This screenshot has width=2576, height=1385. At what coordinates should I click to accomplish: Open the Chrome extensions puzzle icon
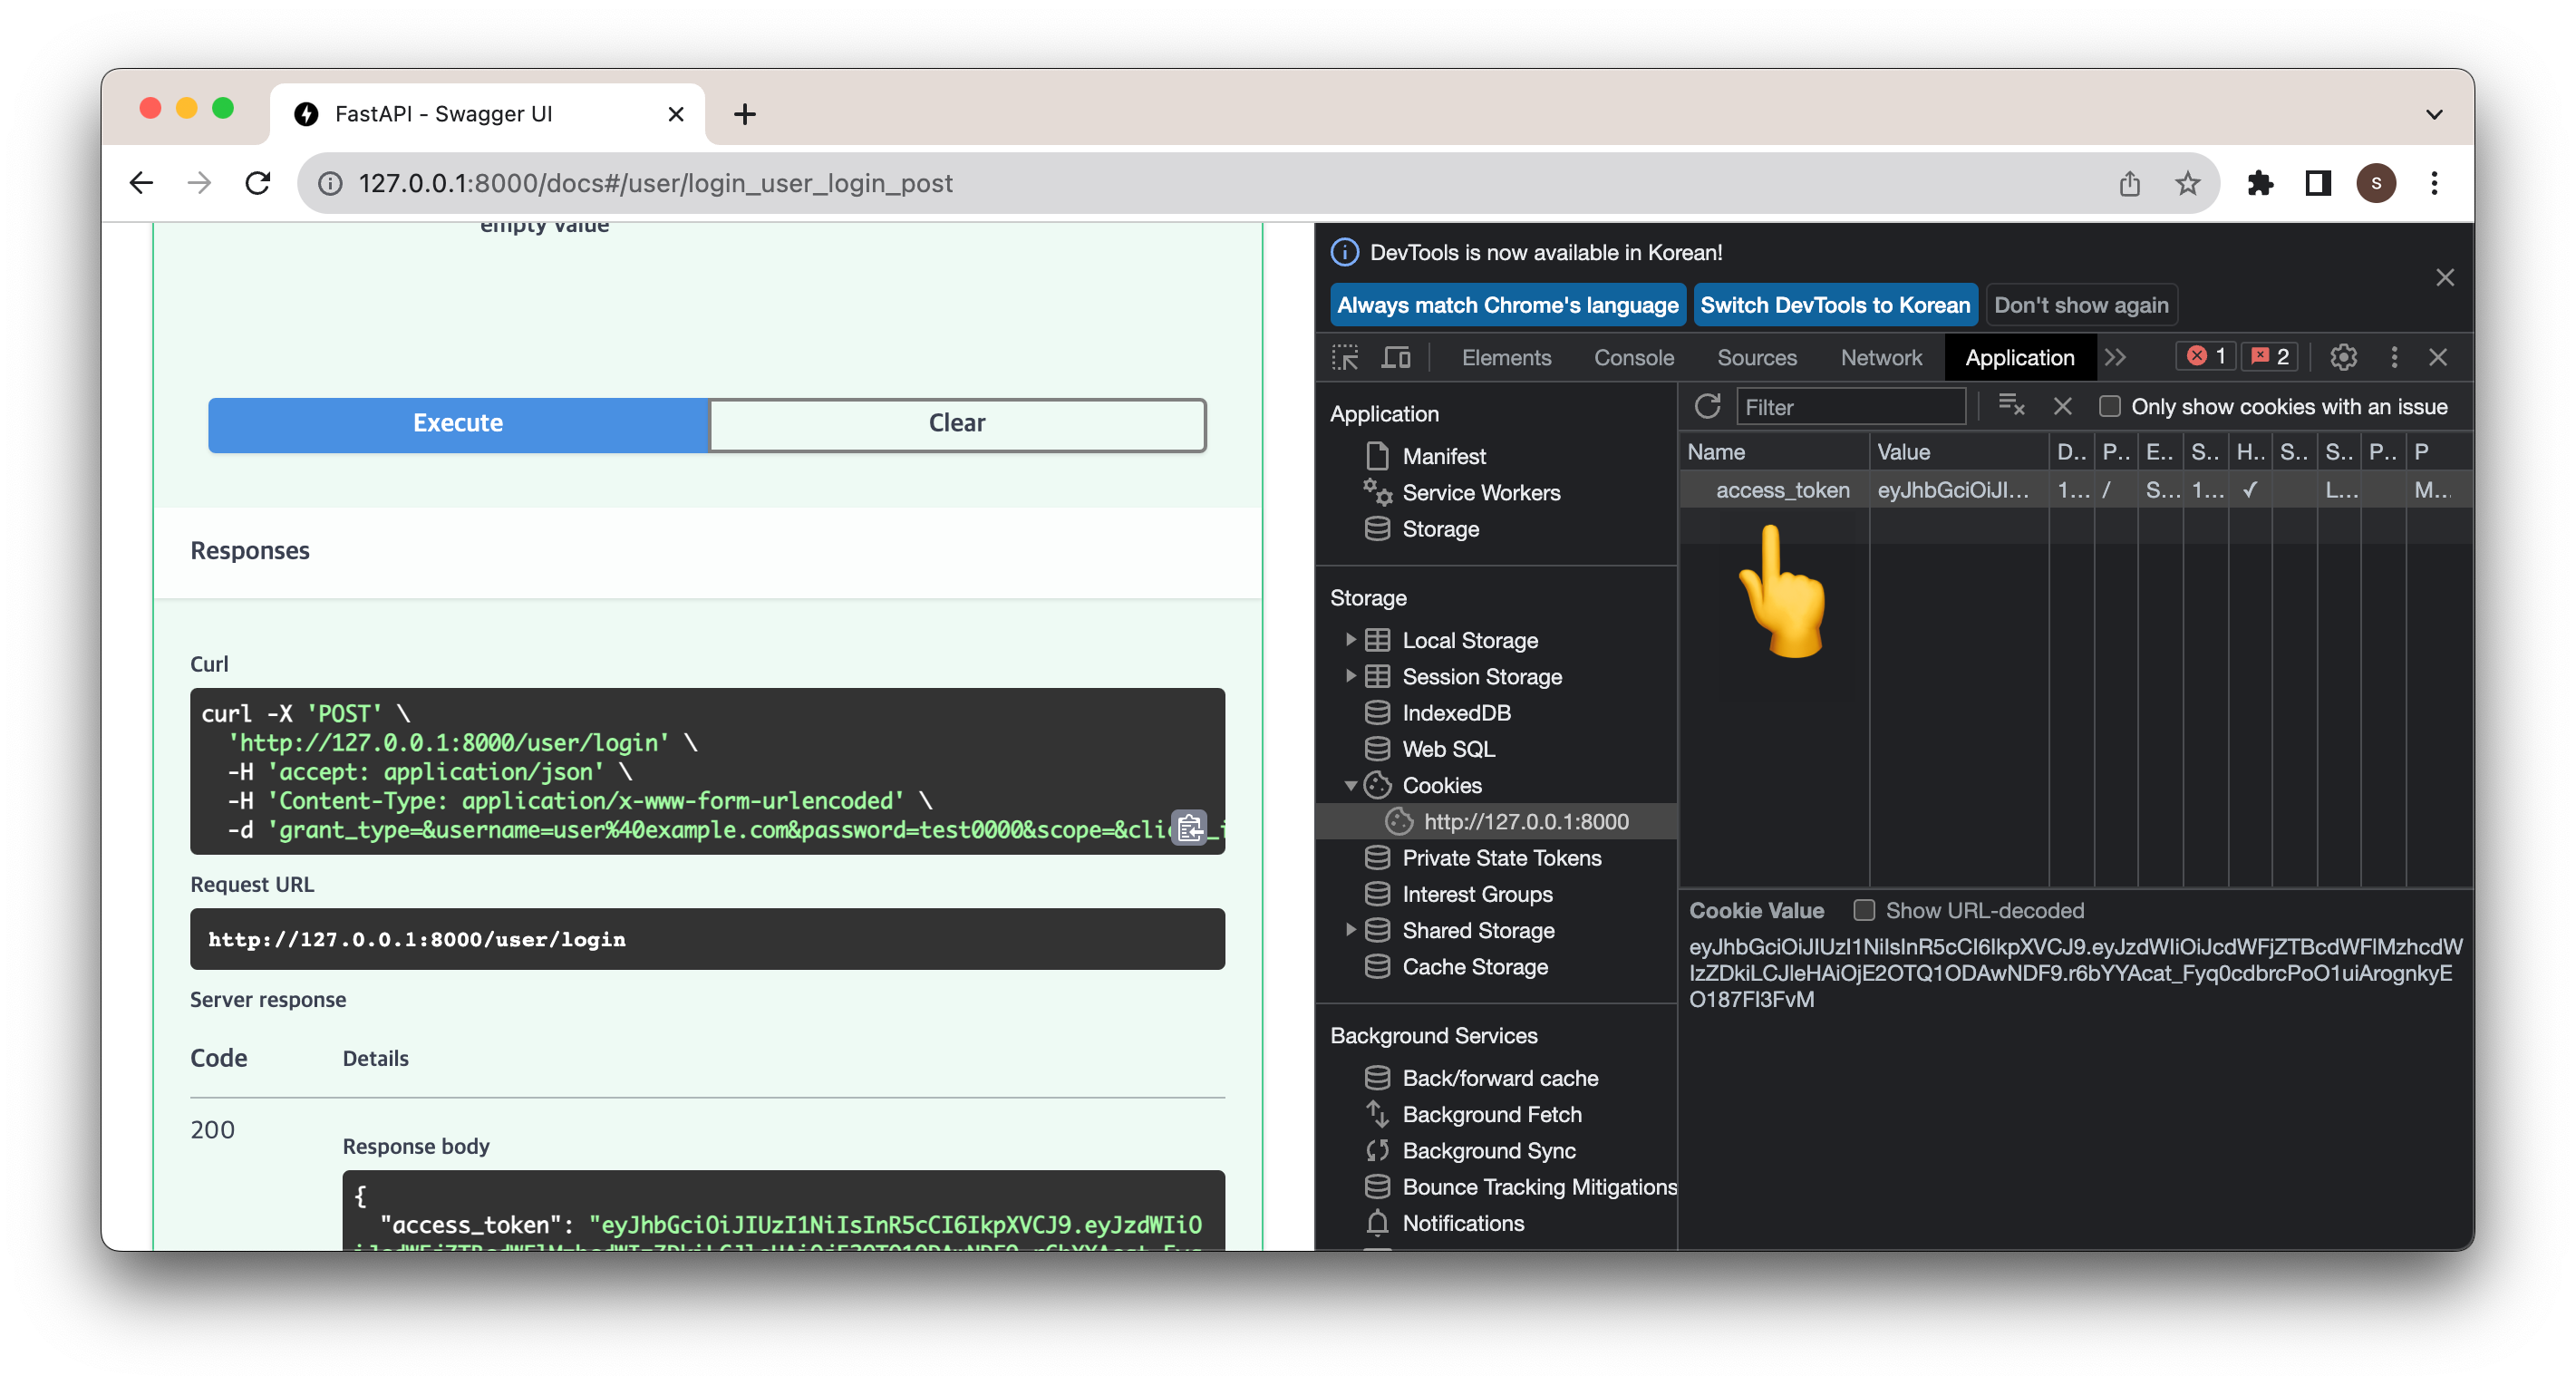2260,183
